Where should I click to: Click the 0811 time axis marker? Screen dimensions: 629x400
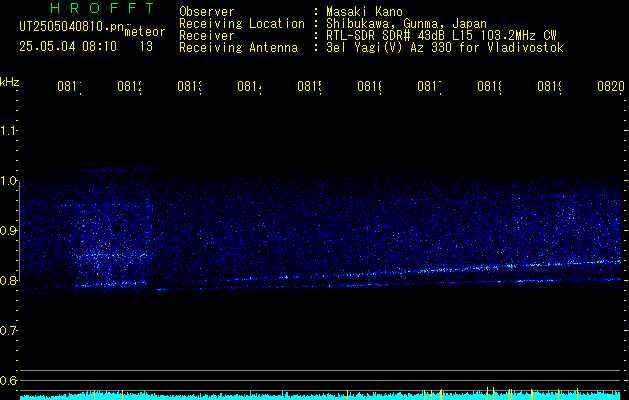pos(69,87)
